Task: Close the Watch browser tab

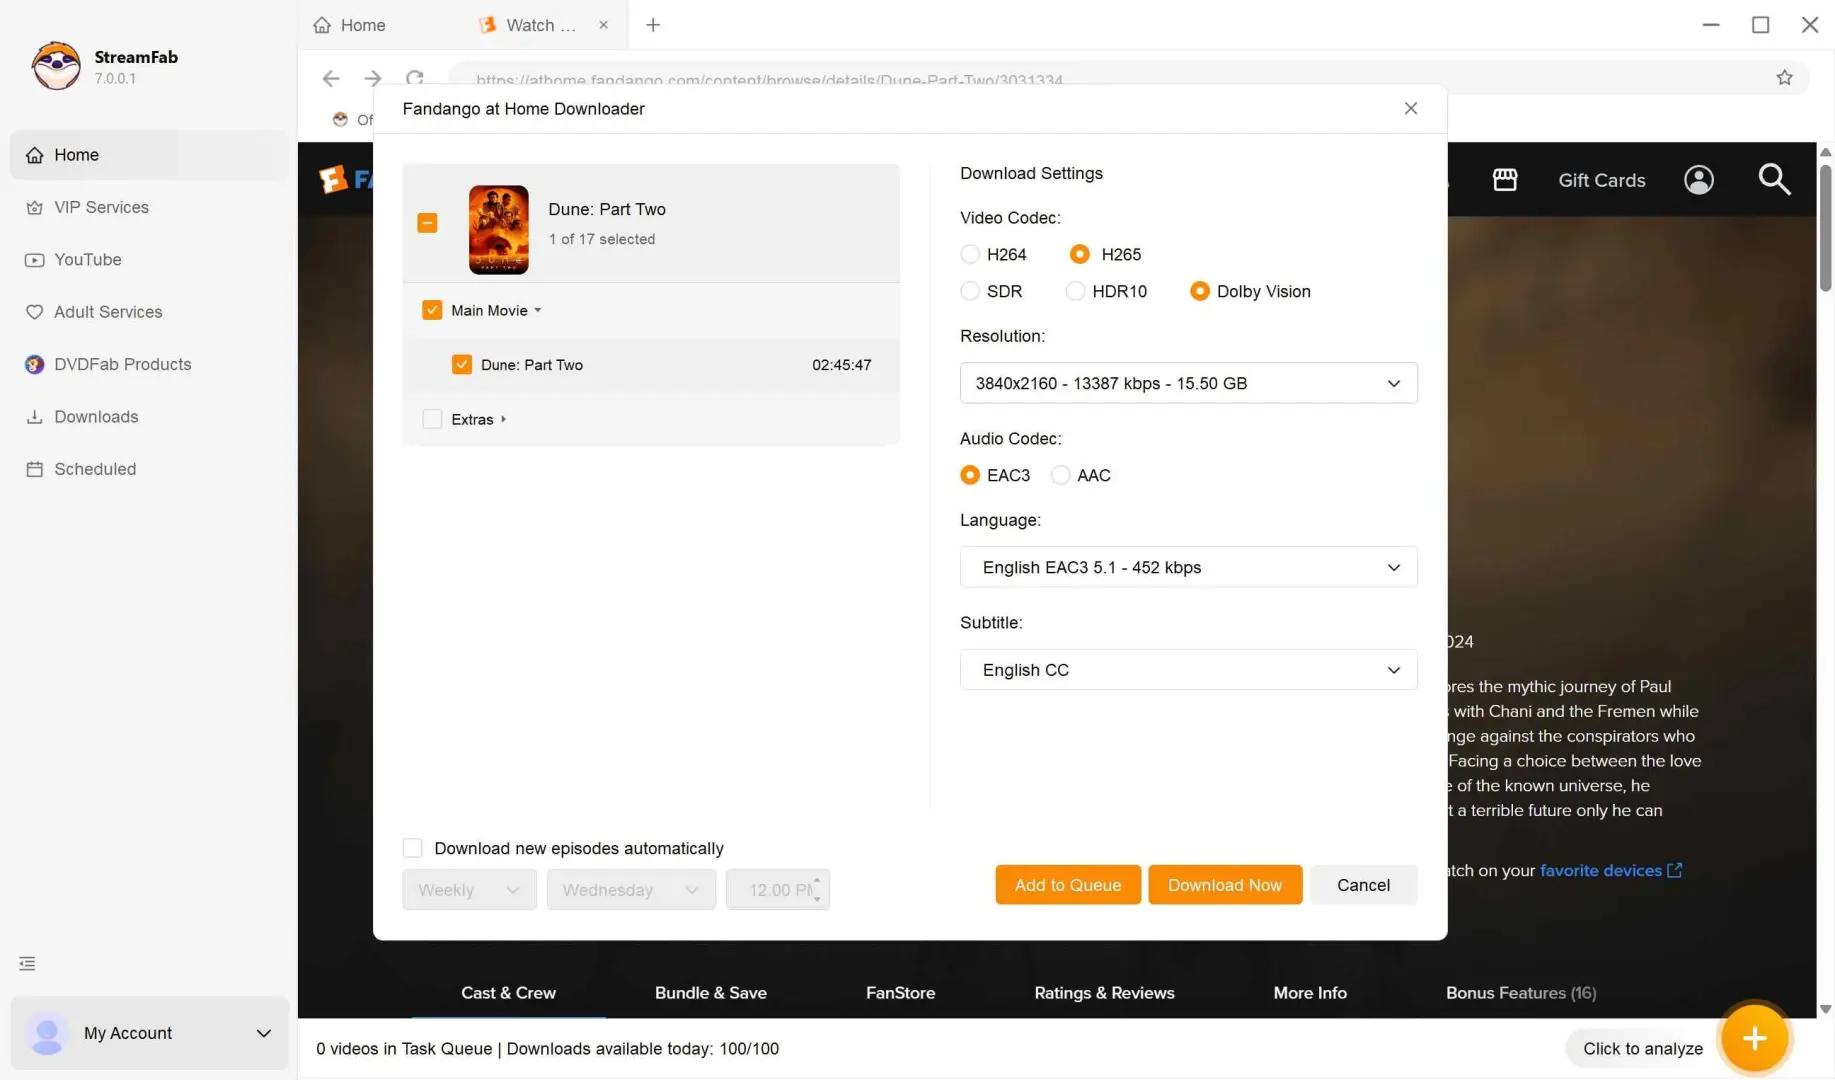Action: click(603, 25)
